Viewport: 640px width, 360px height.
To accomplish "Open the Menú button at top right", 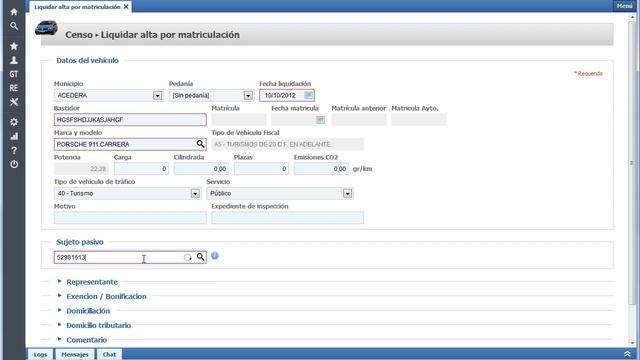I will [624, 6].
